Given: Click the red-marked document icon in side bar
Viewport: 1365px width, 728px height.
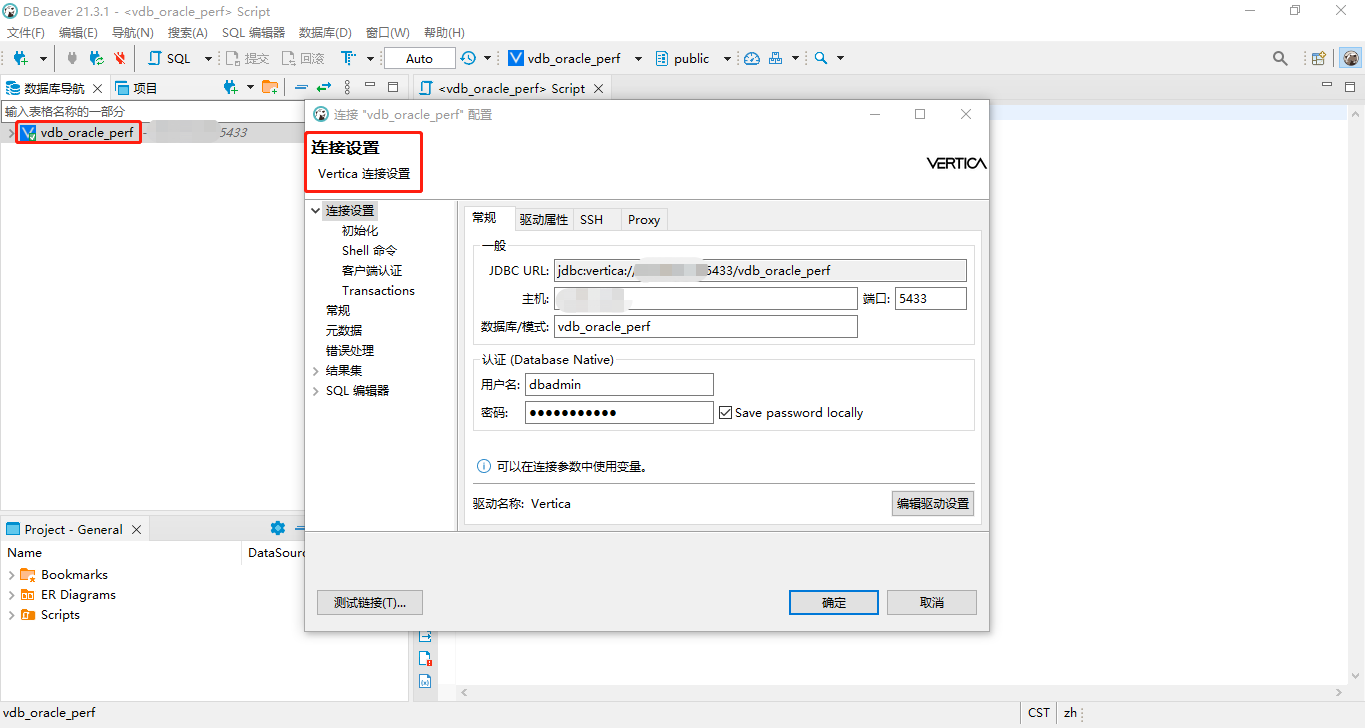Looking at the screenshot, I should click(x=425, y=658).
